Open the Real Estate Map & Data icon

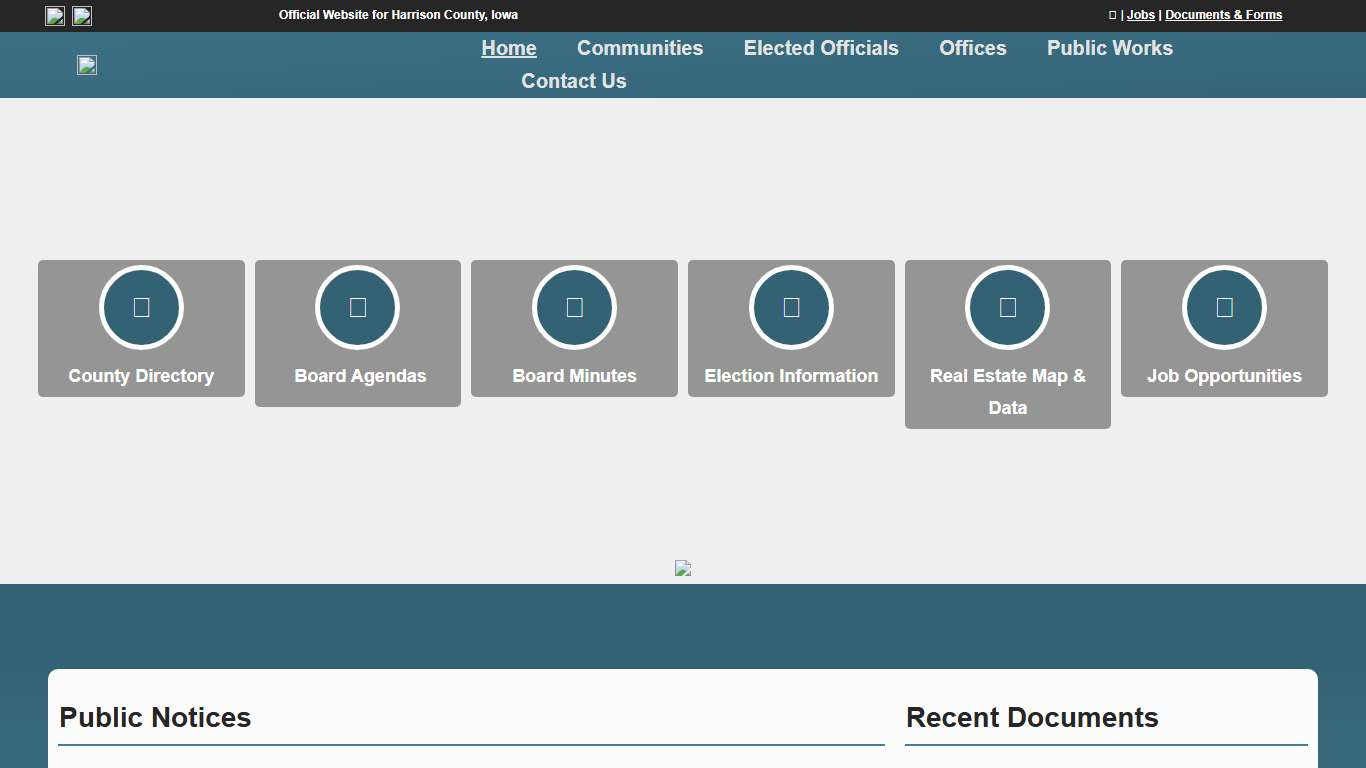[1007, 307]
